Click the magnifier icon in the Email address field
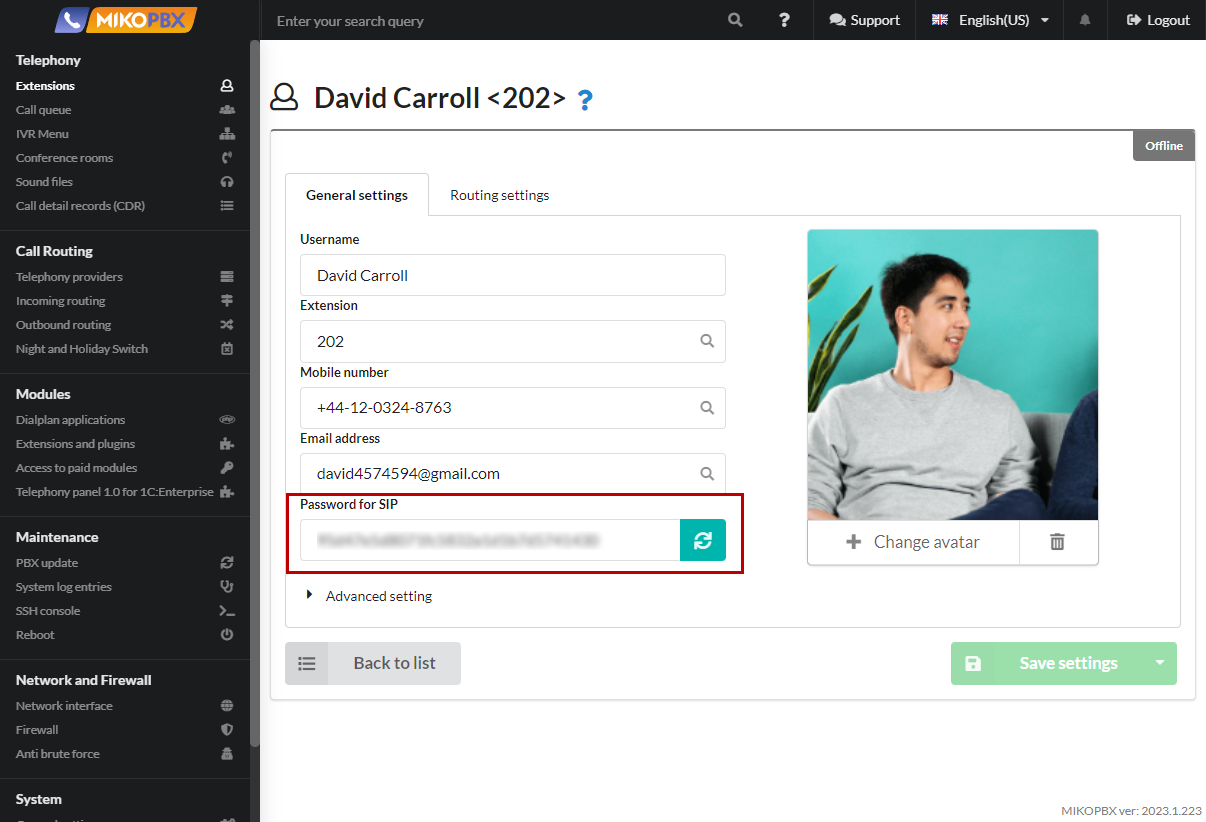The width and height of the screenshot is (1206, 822). point(707,474)
